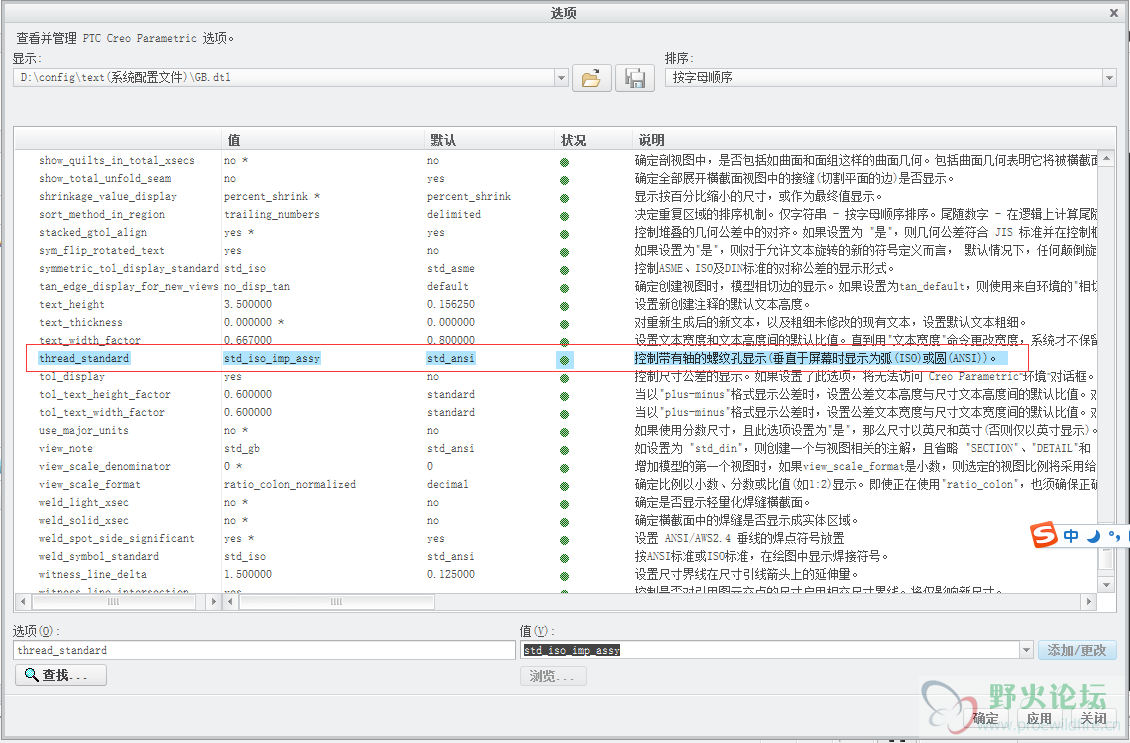Viewport: 1130px width, 743px height.
Task: Click the Close button at bottom
Action: coord(1093,718)
